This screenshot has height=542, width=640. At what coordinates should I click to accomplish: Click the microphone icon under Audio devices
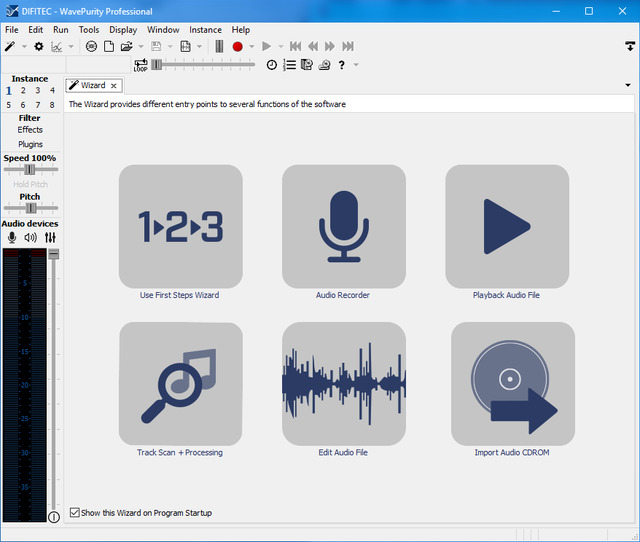point(12,238)
